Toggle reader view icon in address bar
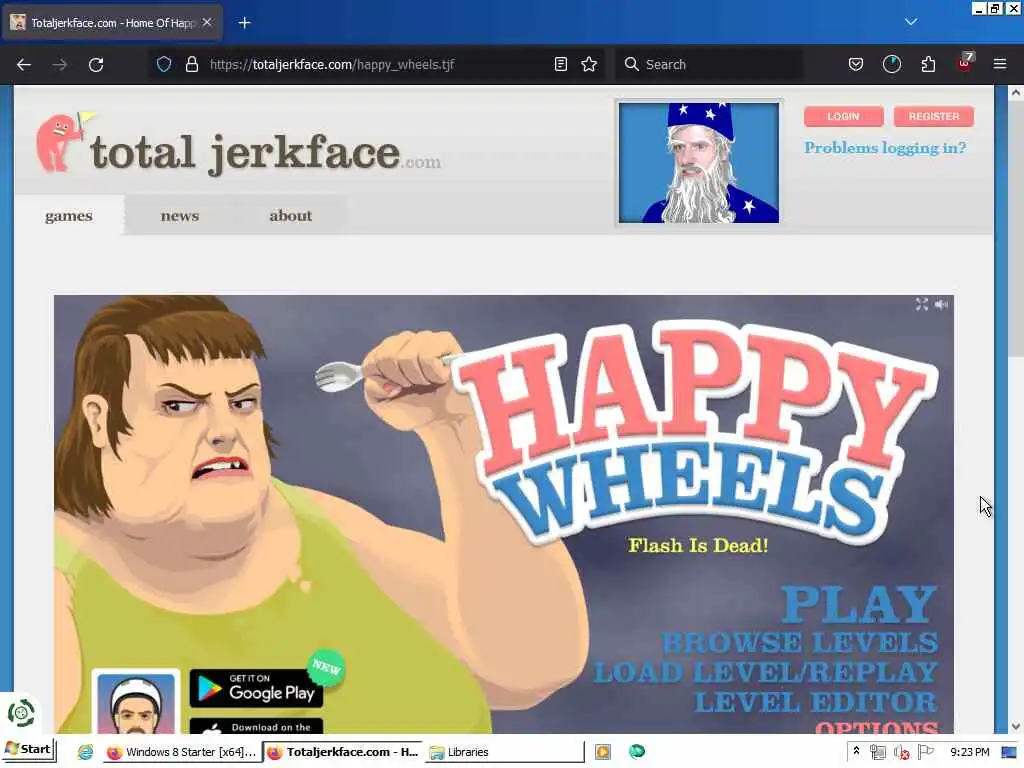This screenshot has width=1024, height=768. tap(560, 64)
